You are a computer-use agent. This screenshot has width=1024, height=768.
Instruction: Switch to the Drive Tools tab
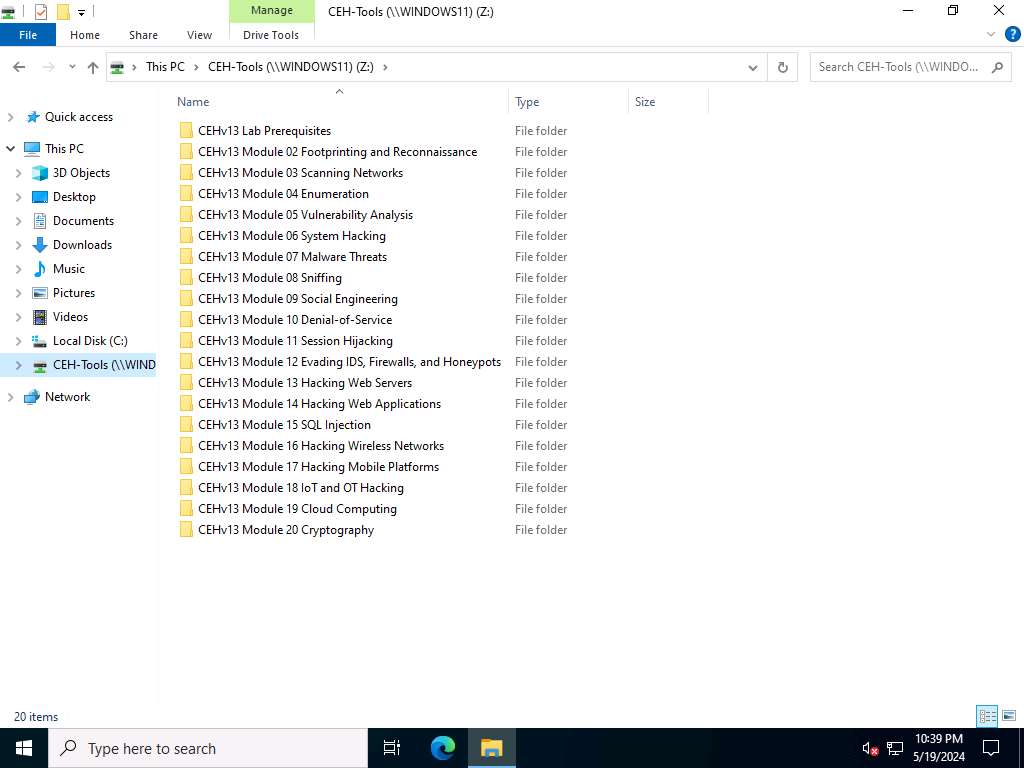click(271, 34)
